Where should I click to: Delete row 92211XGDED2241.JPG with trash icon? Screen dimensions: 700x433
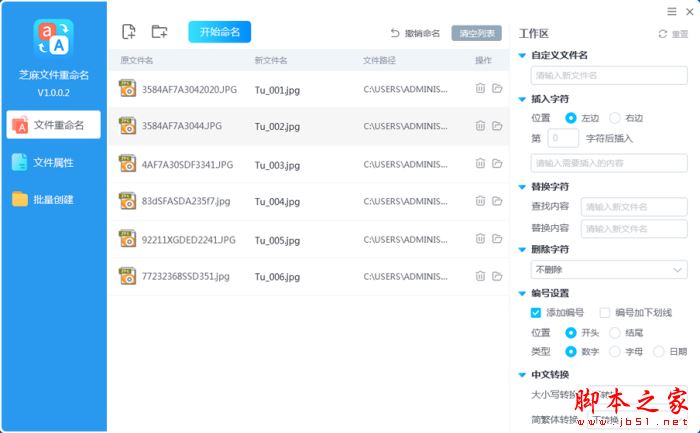[480, 238]
